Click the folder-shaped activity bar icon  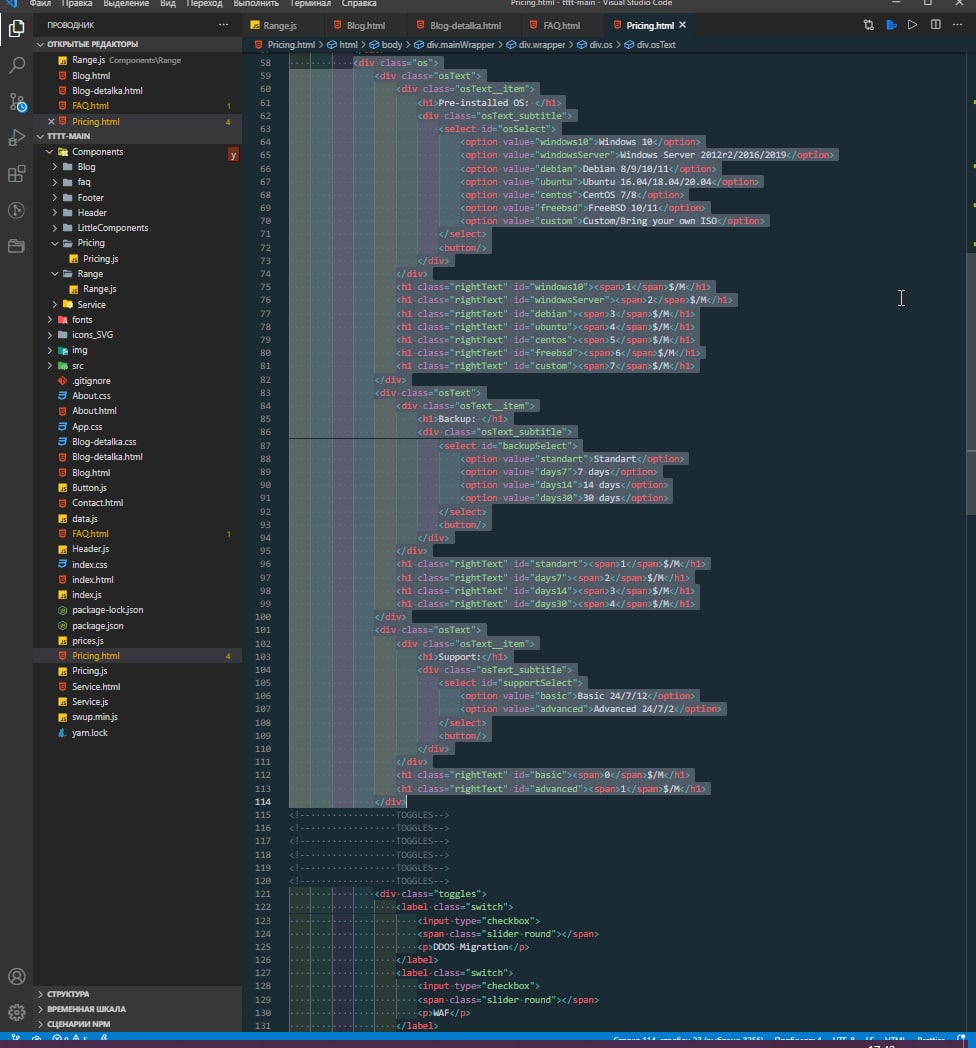[x=17, y=246]
